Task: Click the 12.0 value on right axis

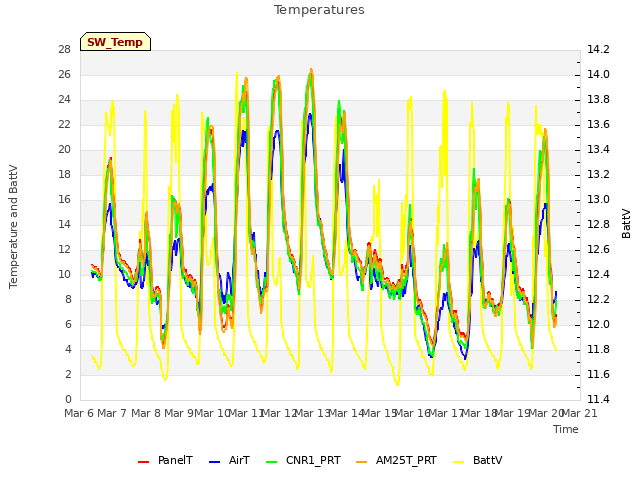Action: 598,324
